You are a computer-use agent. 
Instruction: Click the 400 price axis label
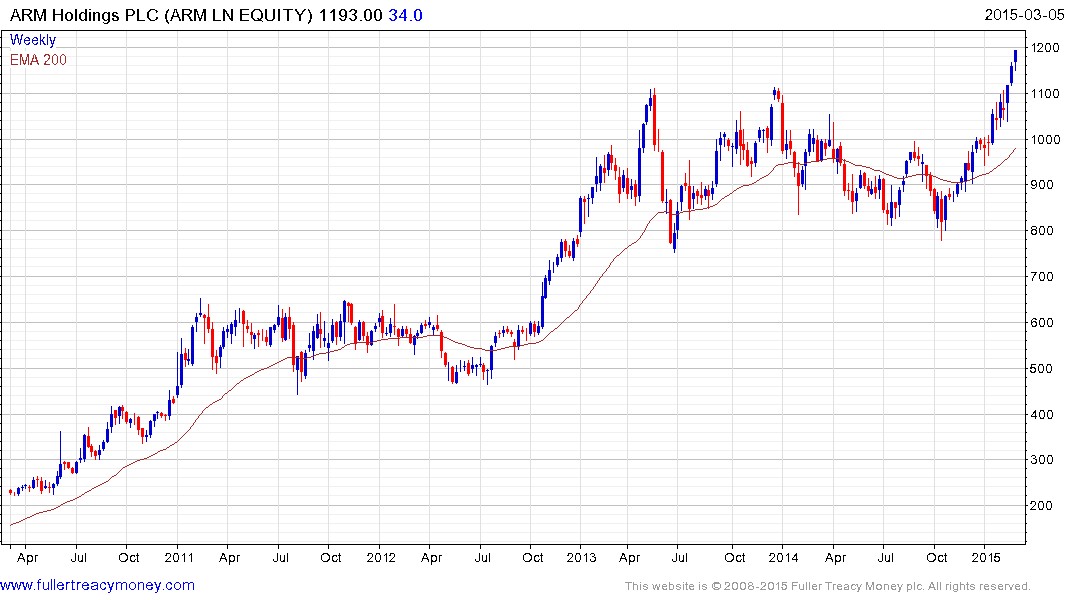1042,414
